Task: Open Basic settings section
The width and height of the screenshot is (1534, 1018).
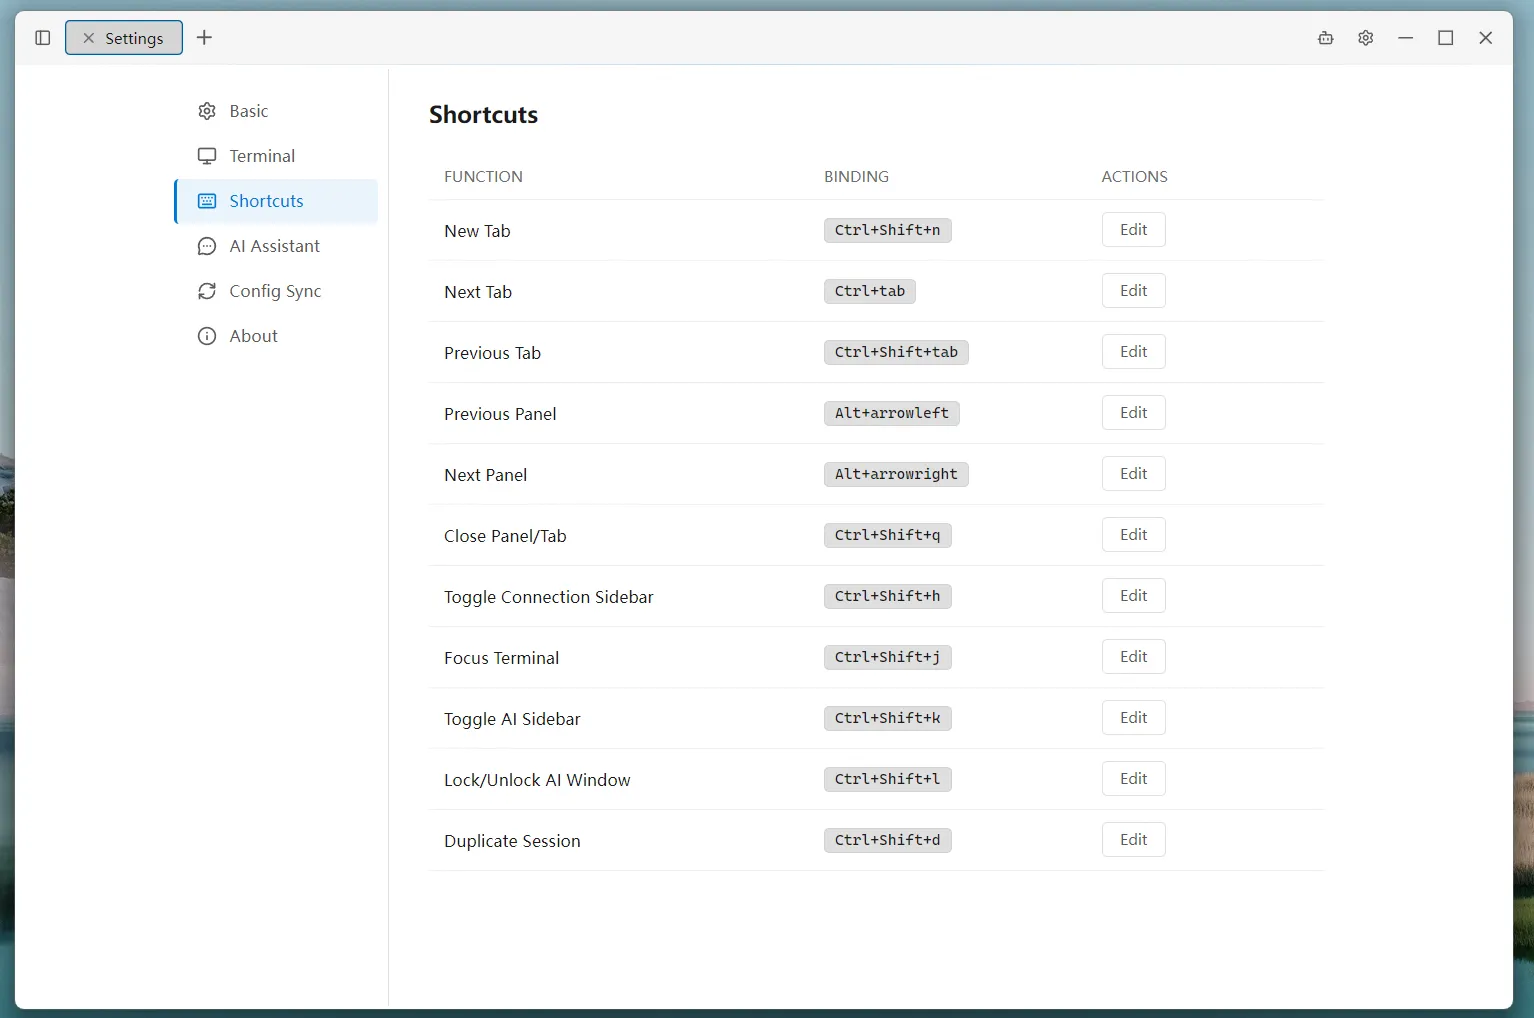Action: pos(277,111)
